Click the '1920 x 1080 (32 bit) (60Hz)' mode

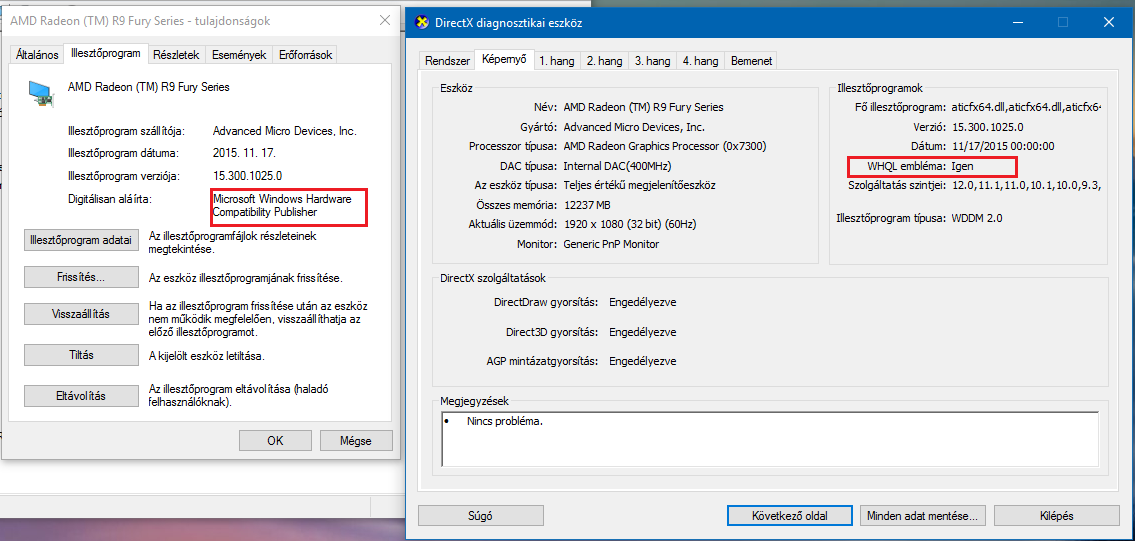coord(630,225)
